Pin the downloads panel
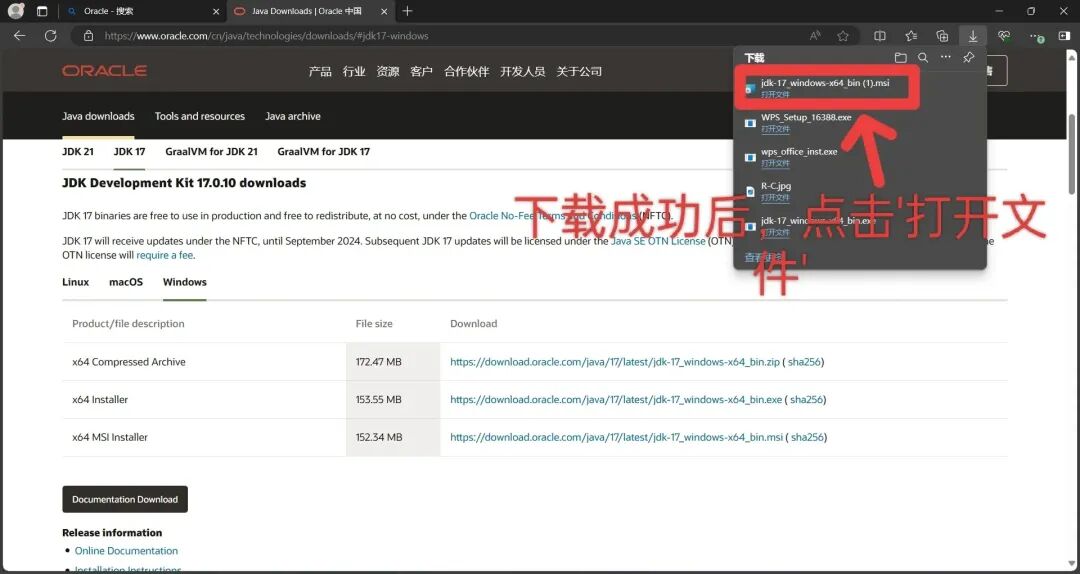 coord(968,58)
